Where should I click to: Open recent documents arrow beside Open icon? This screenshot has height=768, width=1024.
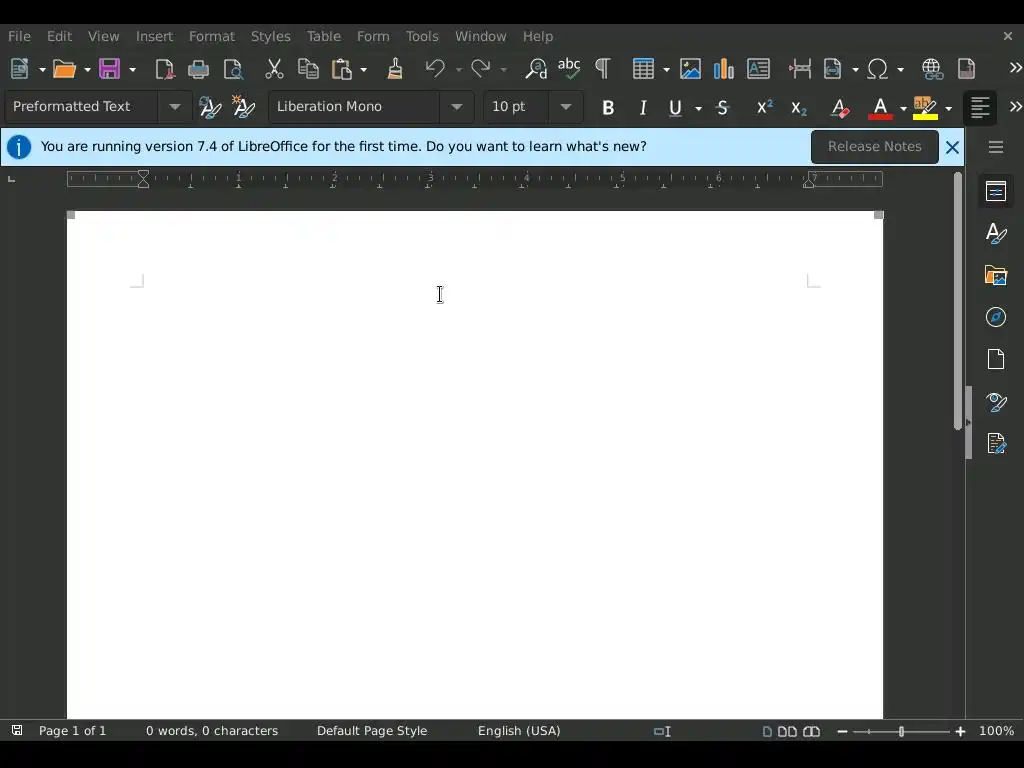pos(87,69)
